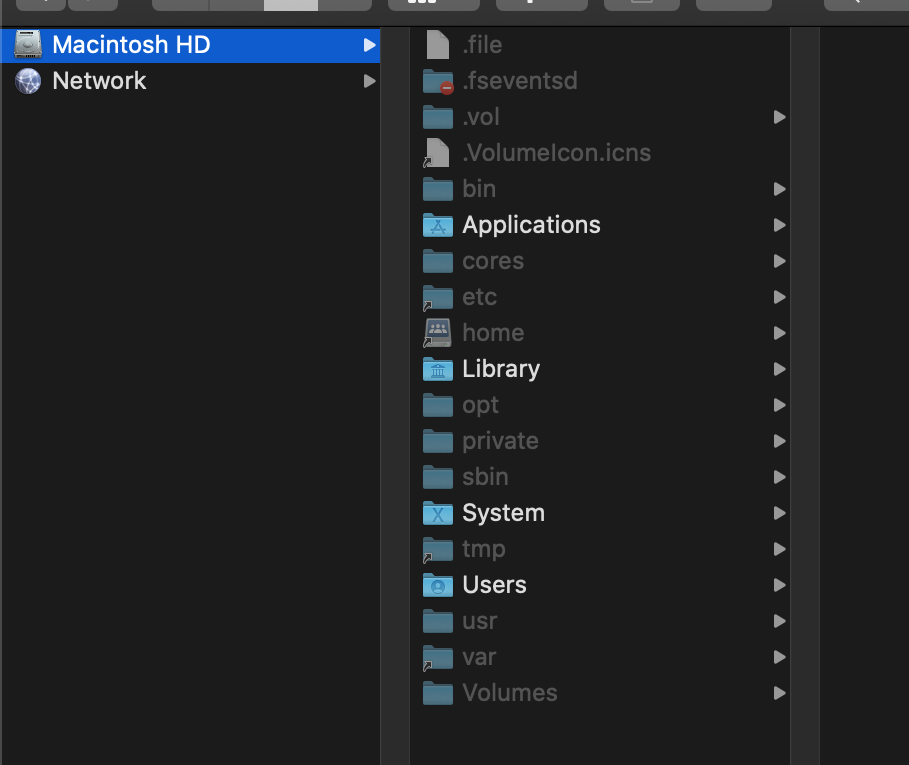Click the arrow next to .vol
The height and width of the screenshot is (765, 909).
point(779,117)
